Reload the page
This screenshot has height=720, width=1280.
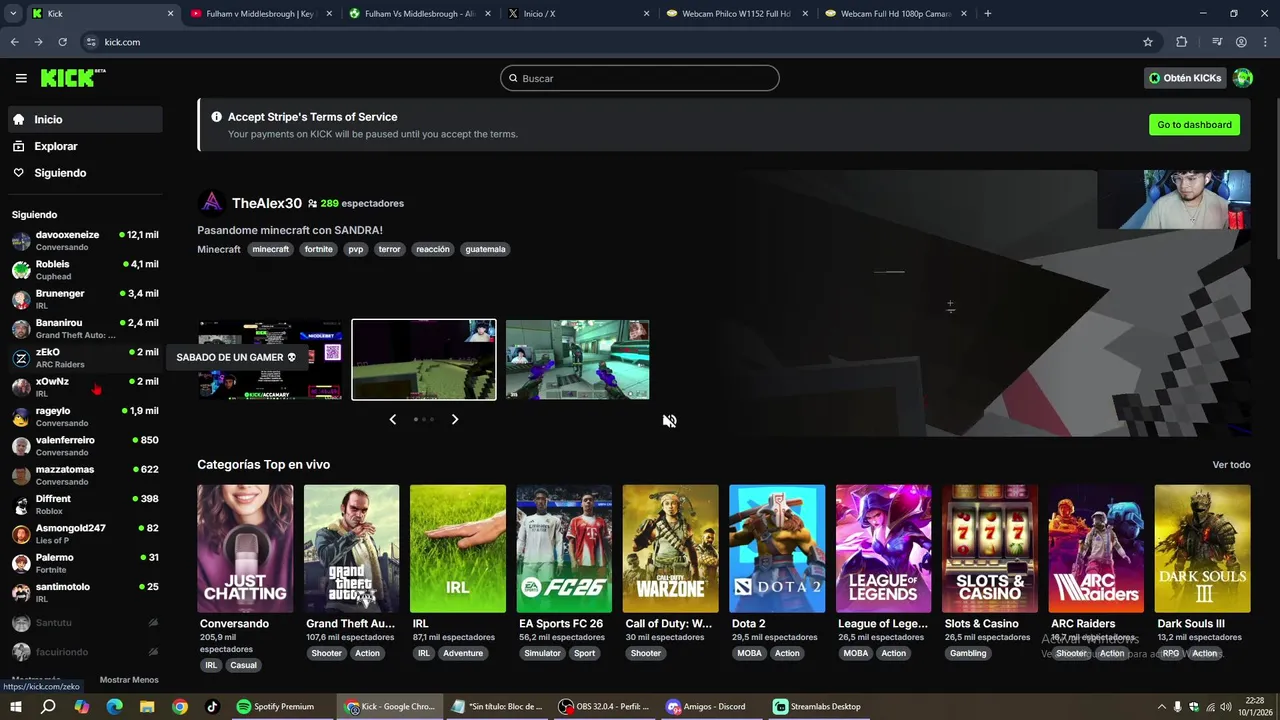62,42
